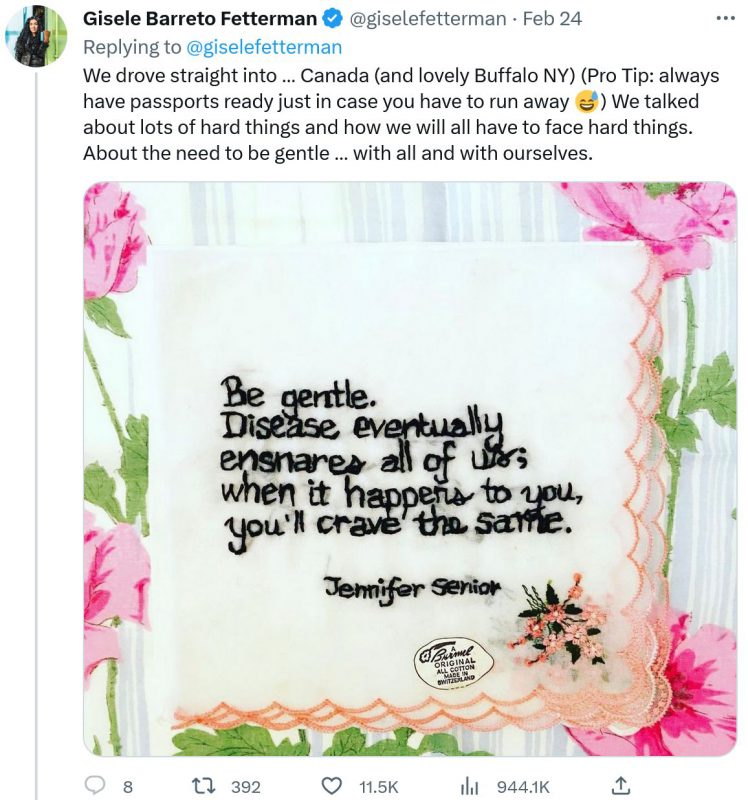
Task: Click the reply count of 8
Action: pos(127,787)
